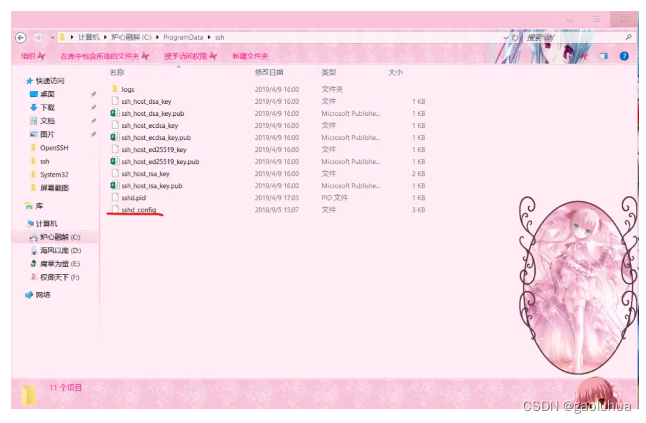Click 新建文件夹 button
Screen dimensions: 646x423
tap(250, 56)
